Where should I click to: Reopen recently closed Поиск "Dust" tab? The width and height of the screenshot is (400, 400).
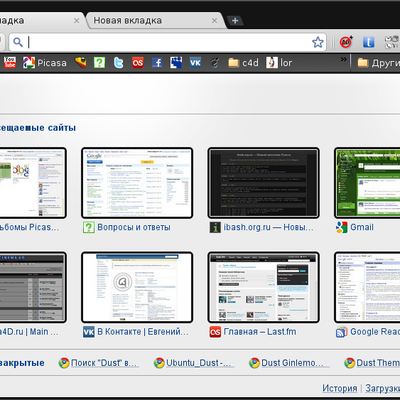(99, 363)
